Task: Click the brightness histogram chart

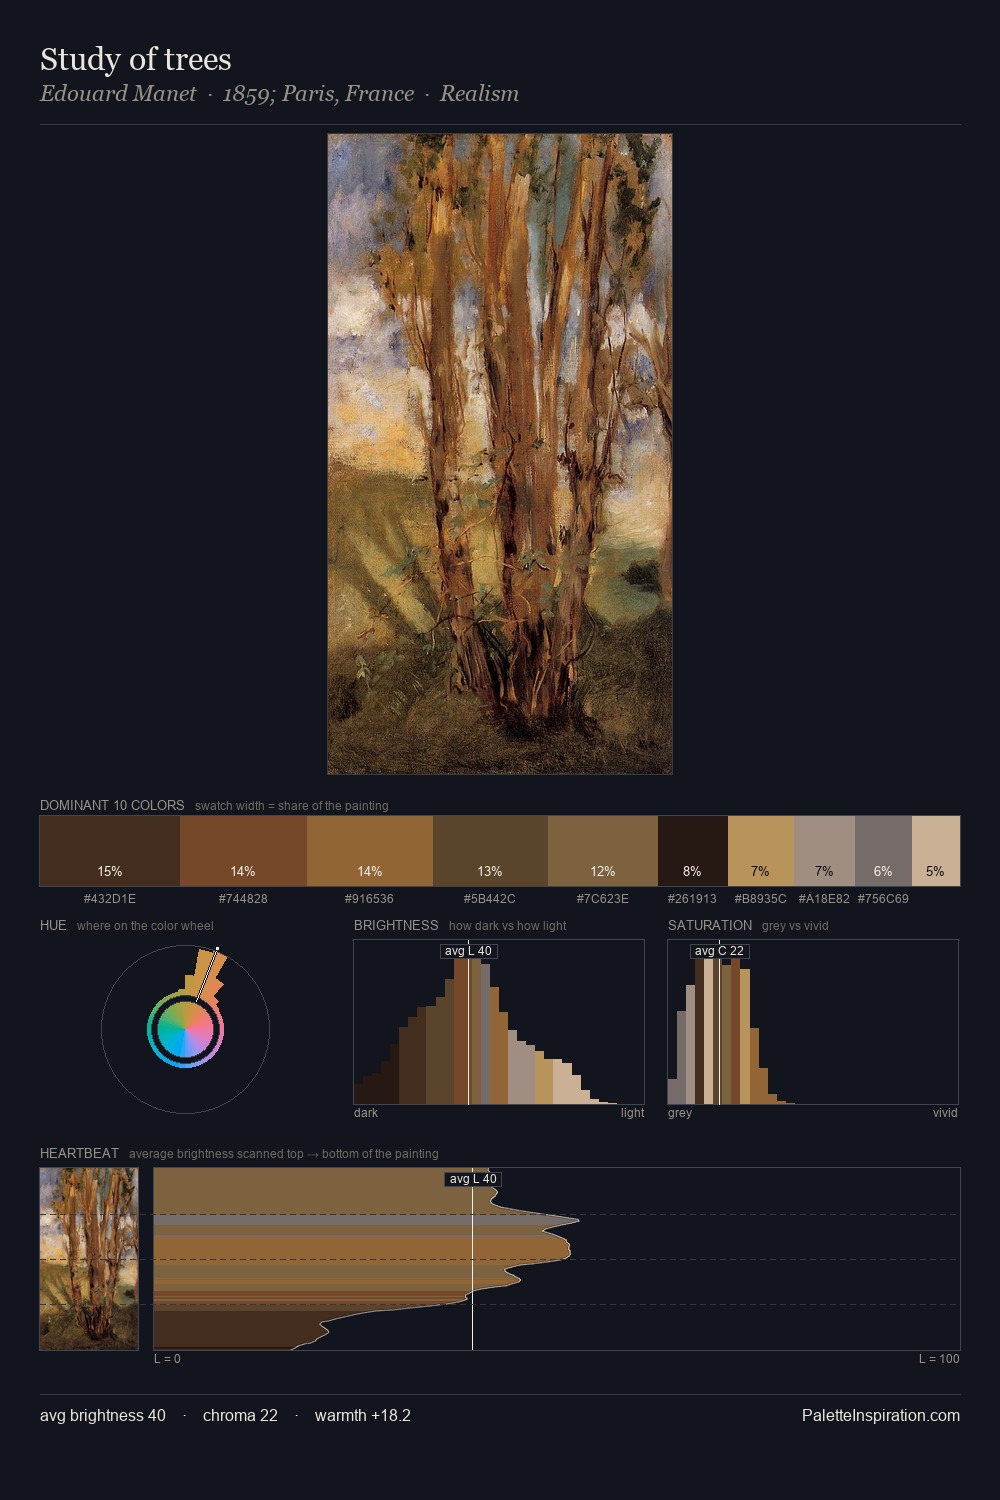Action: coord(499,1022)
